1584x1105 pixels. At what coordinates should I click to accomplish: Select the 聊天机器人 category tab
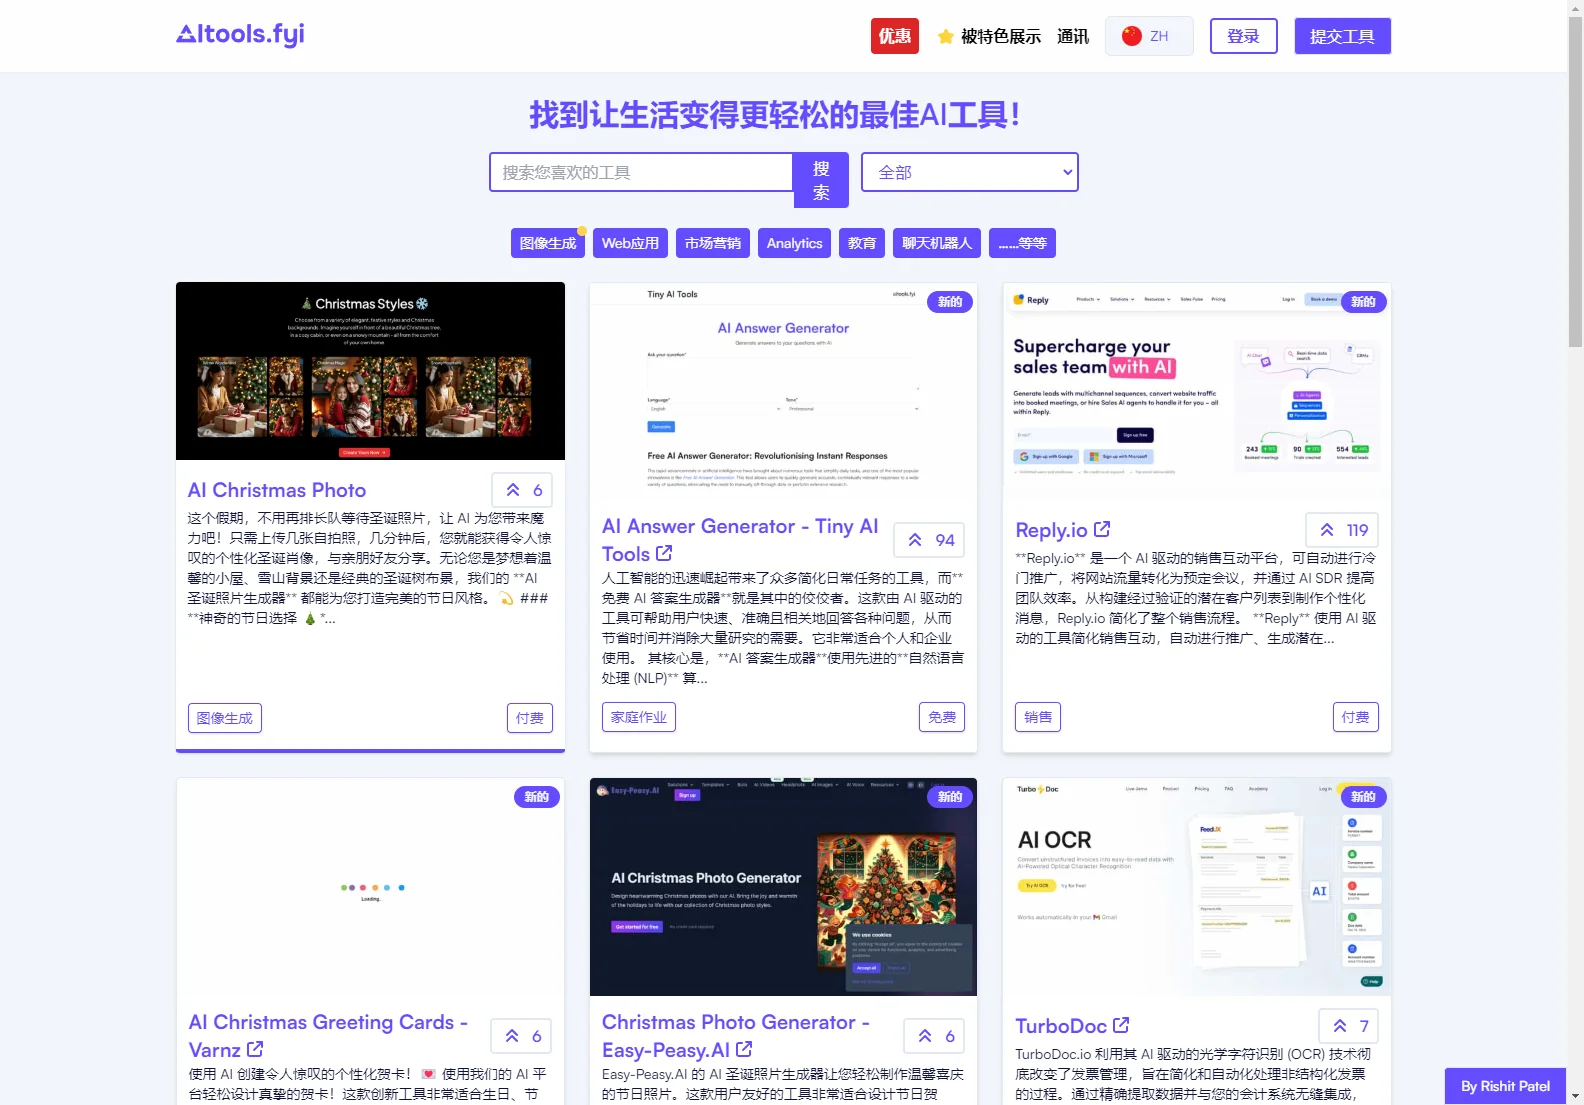937,243
